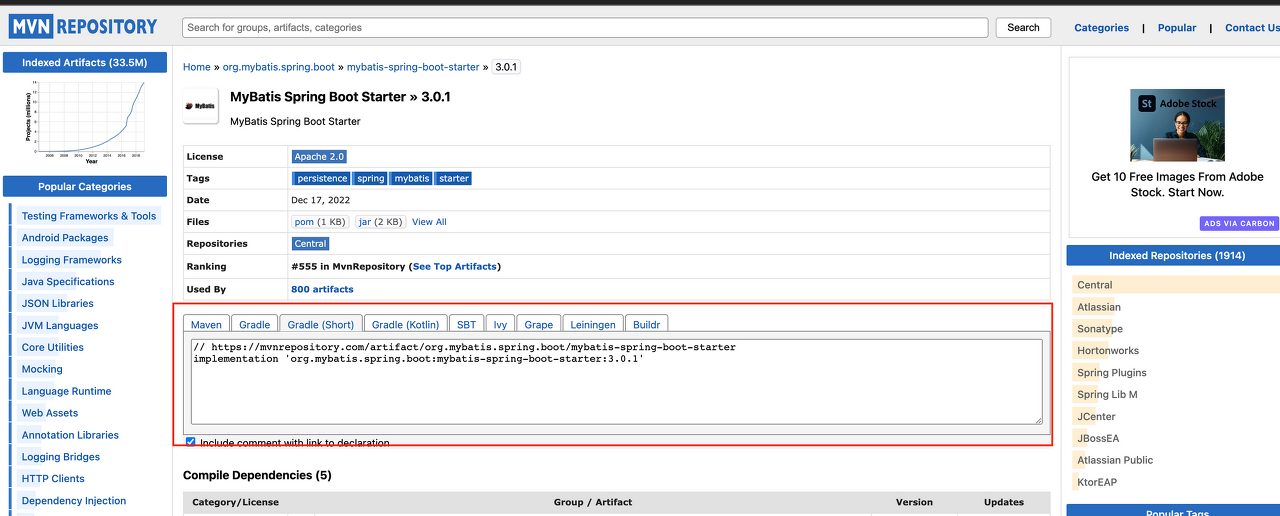This screenshot has height=516, width=1280.
Task: Open Android Packages category
Action: pos(65,238)
